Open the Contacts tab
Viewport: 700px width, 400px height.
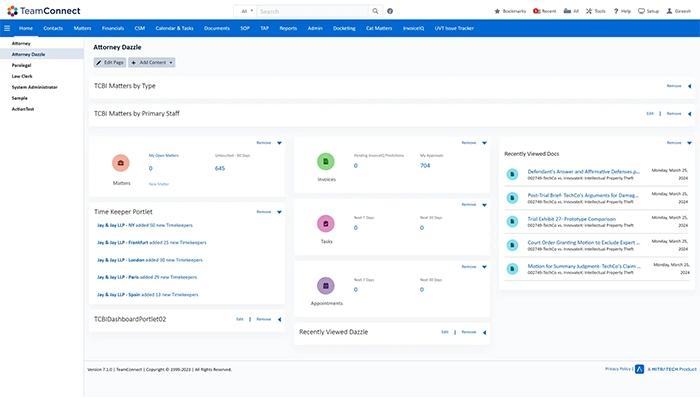[x=53, y=28]
